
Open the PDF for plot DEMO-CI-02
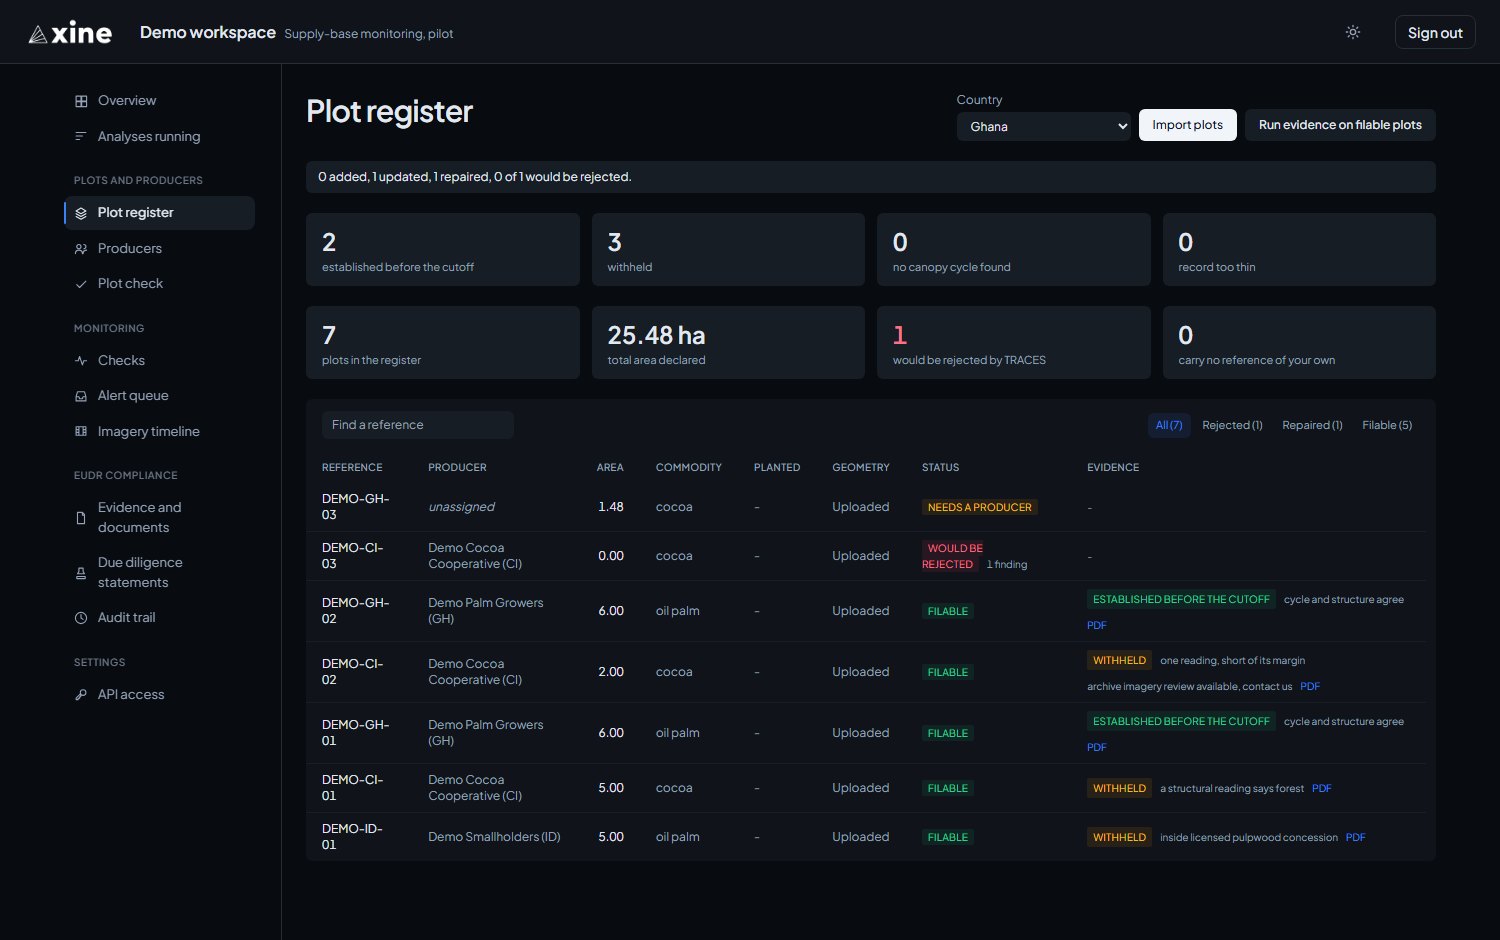pyautogui.click(x=1310, y=686)
